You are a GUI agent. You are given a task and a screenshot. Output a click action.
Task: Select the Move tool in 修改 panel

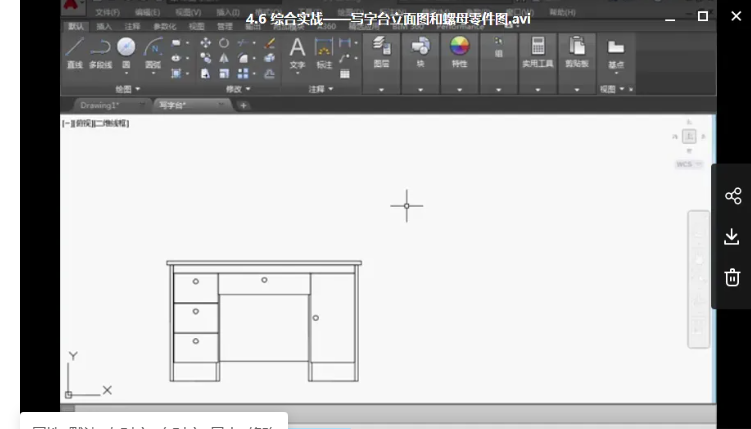tap(205, 43)
